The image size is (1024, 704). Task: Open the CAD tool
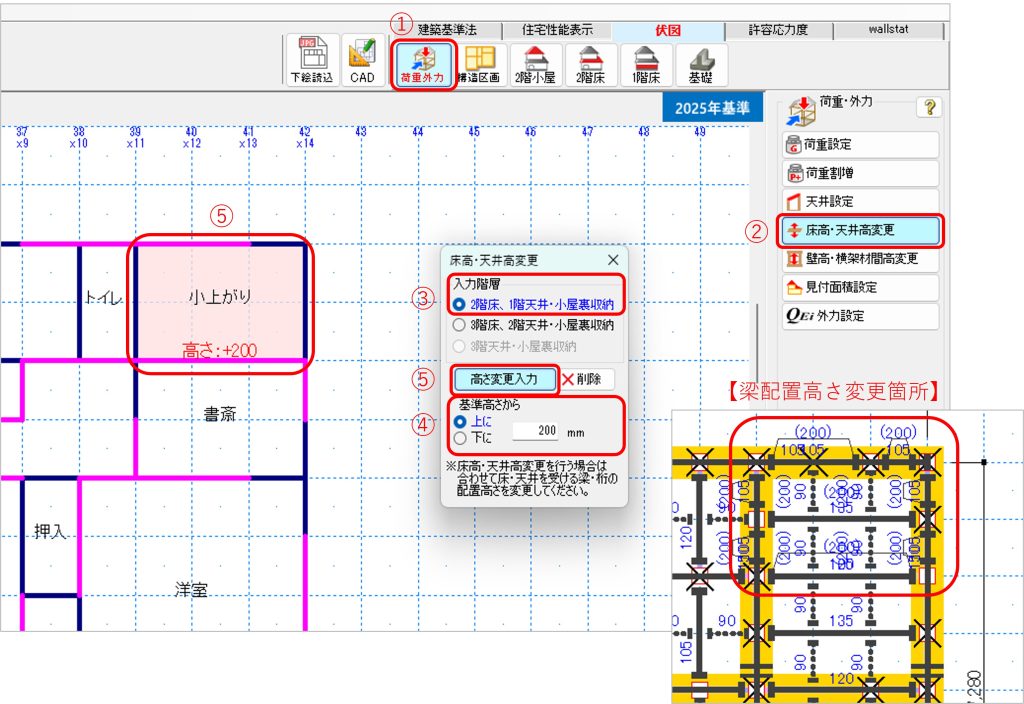pos(362,64)
